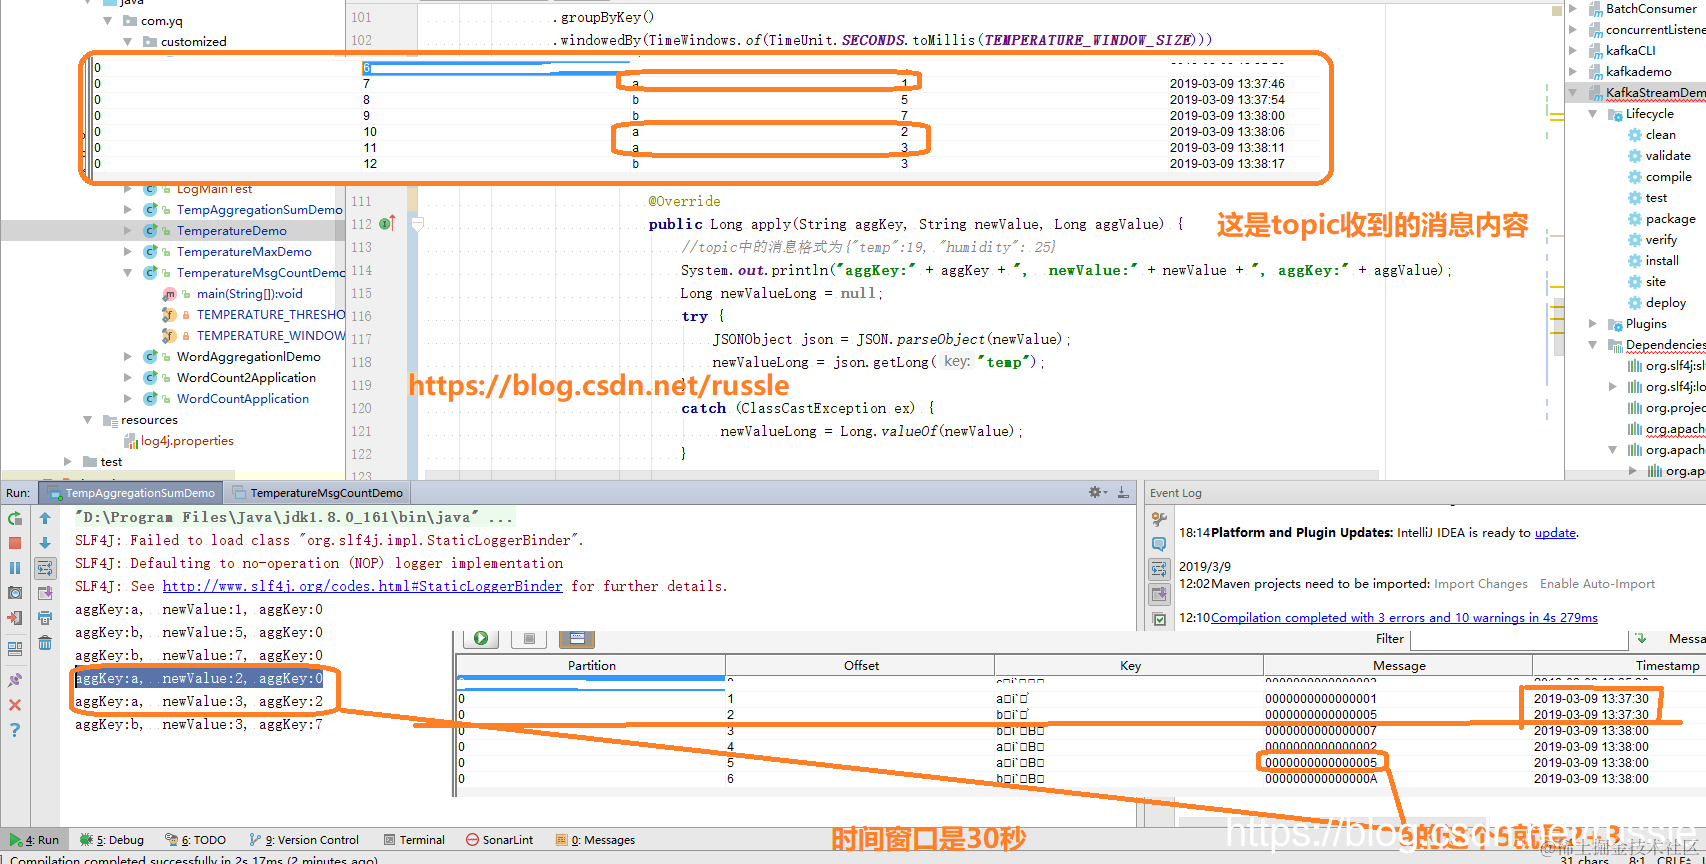Toggle scroll to end in Event Log

click(x=1159, y=594)
